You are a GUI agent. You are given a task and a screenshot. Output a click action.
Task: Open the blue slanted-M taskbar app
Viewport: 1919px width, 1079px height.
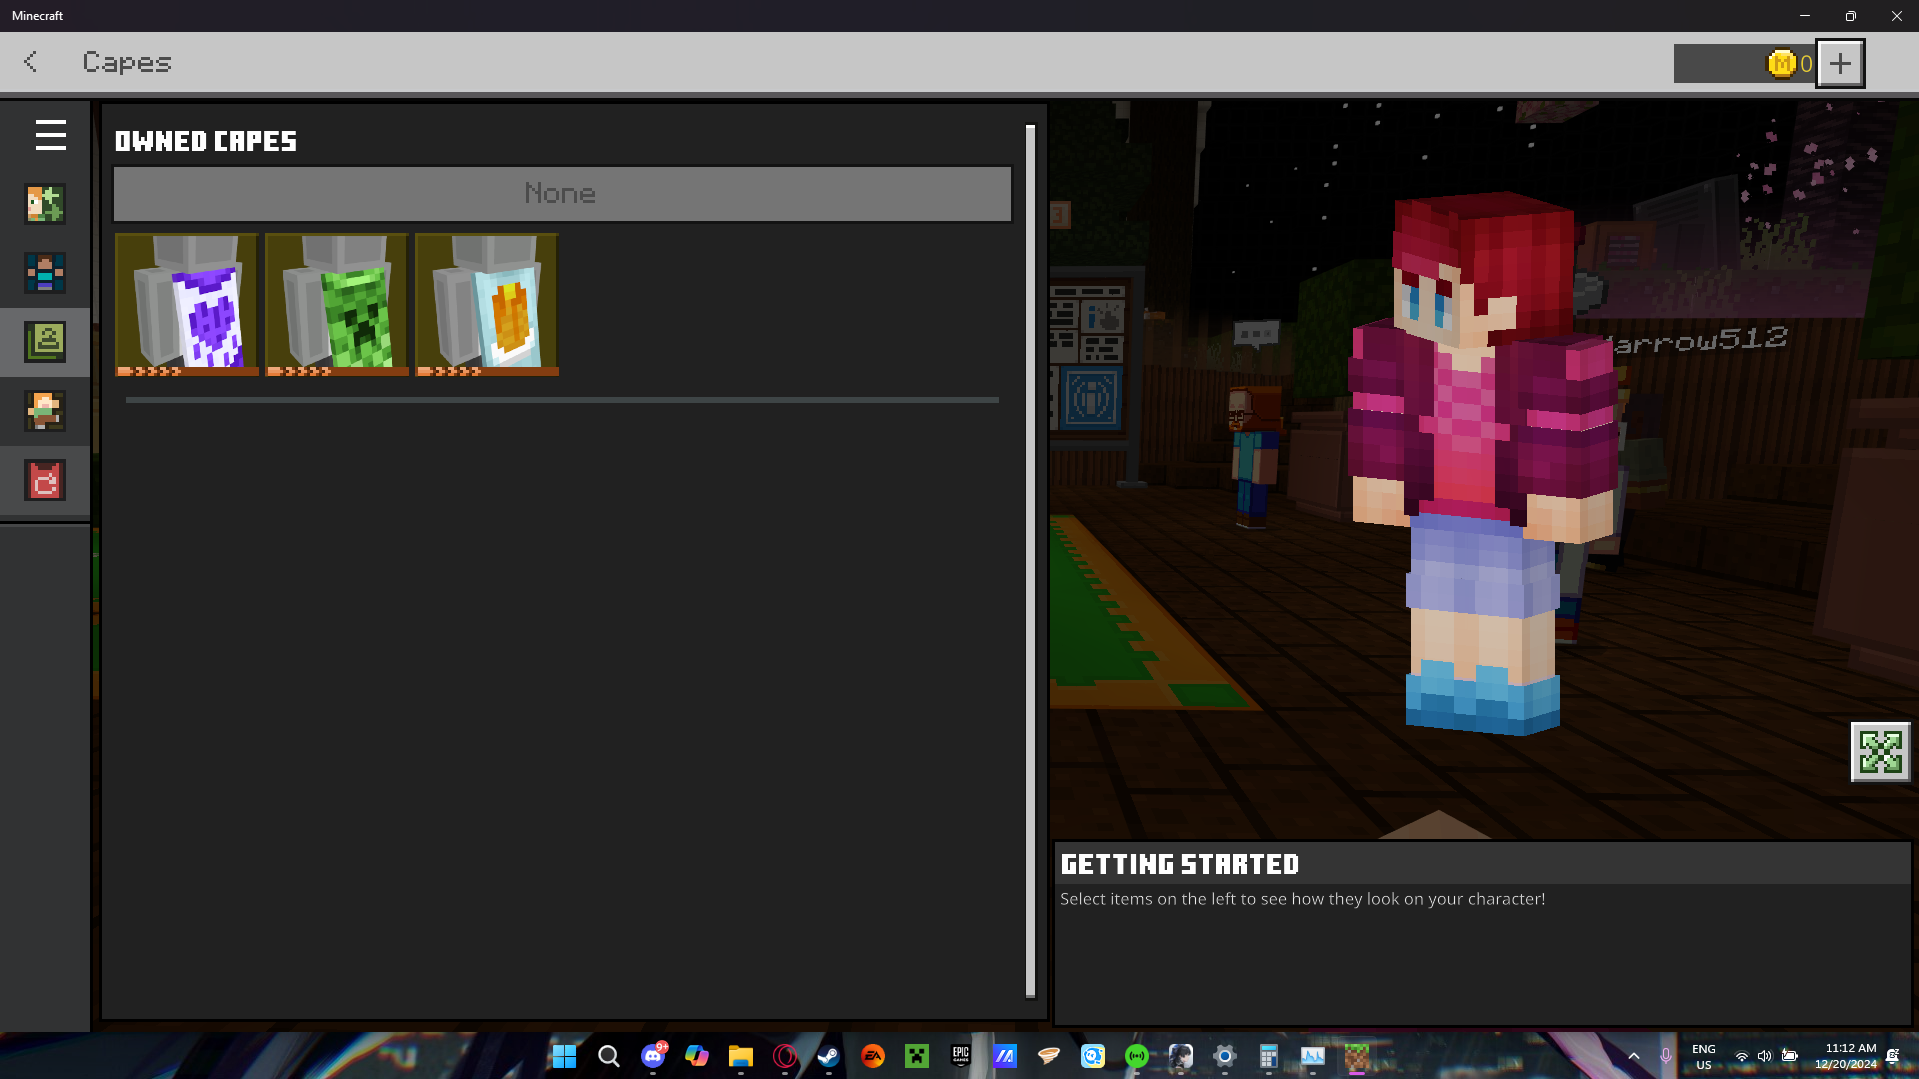click(x=1005, y=1056)
